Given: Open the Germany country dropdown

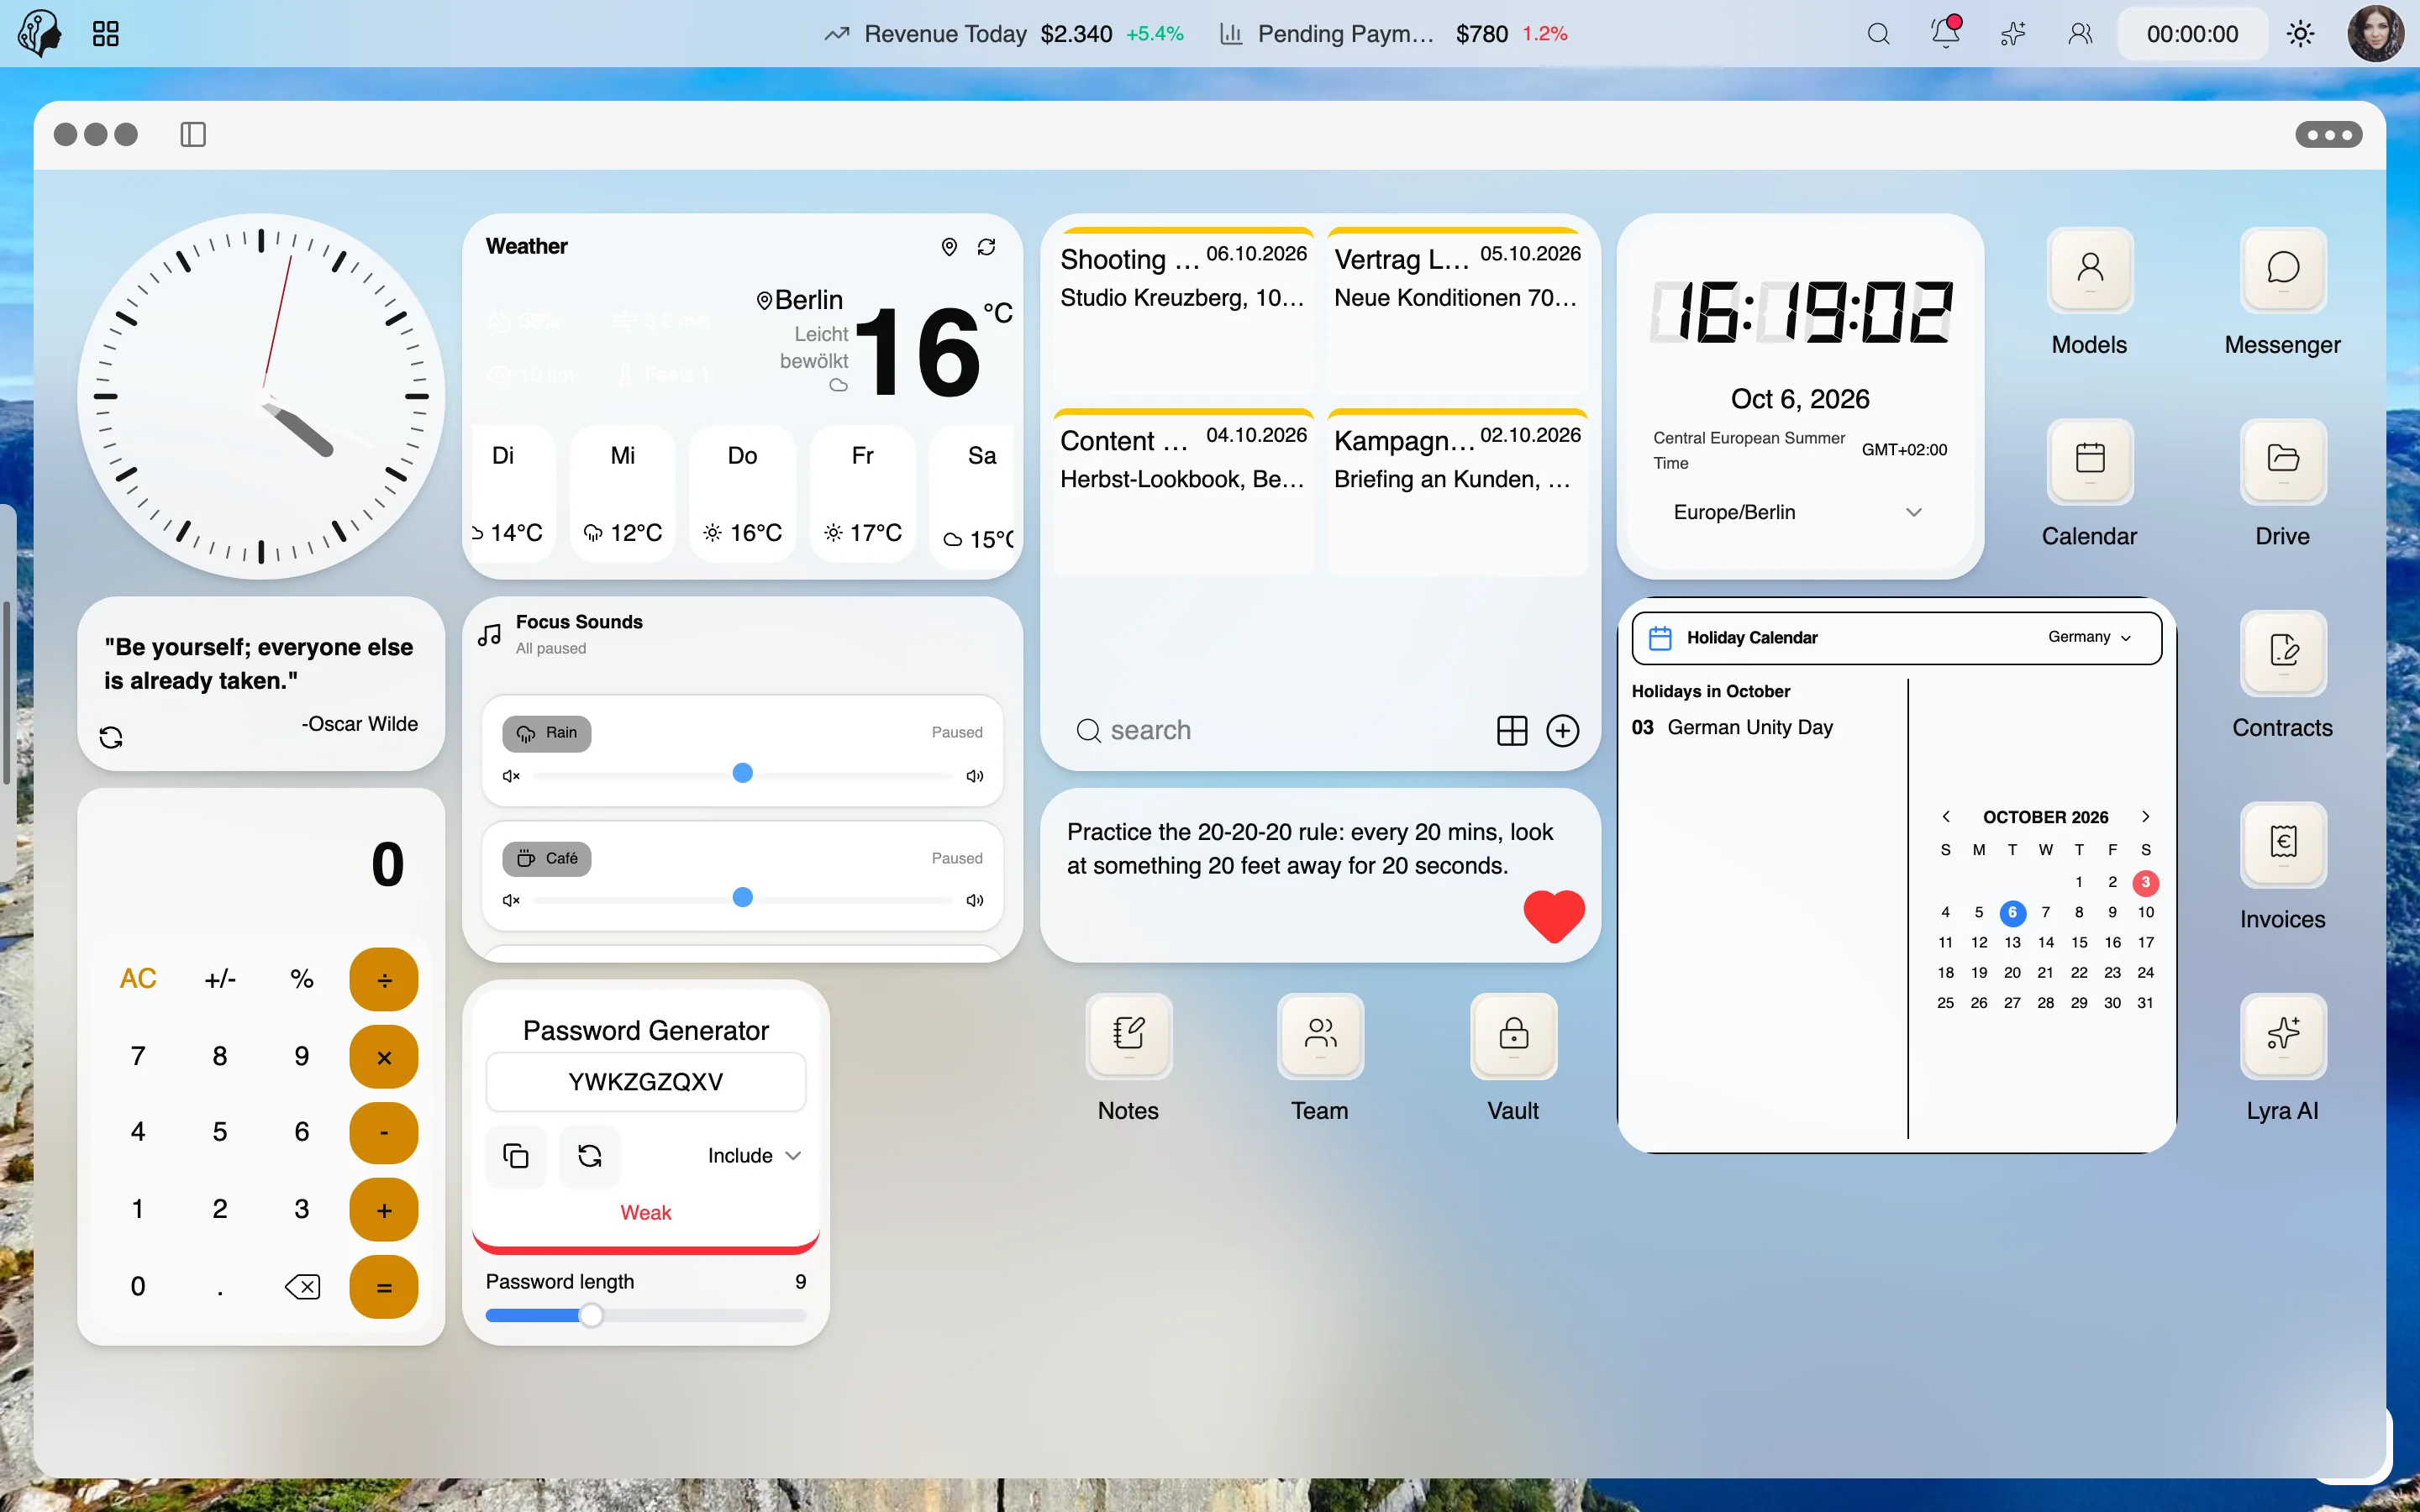Looking at the screenshot, I should (x=2089, y=637).
